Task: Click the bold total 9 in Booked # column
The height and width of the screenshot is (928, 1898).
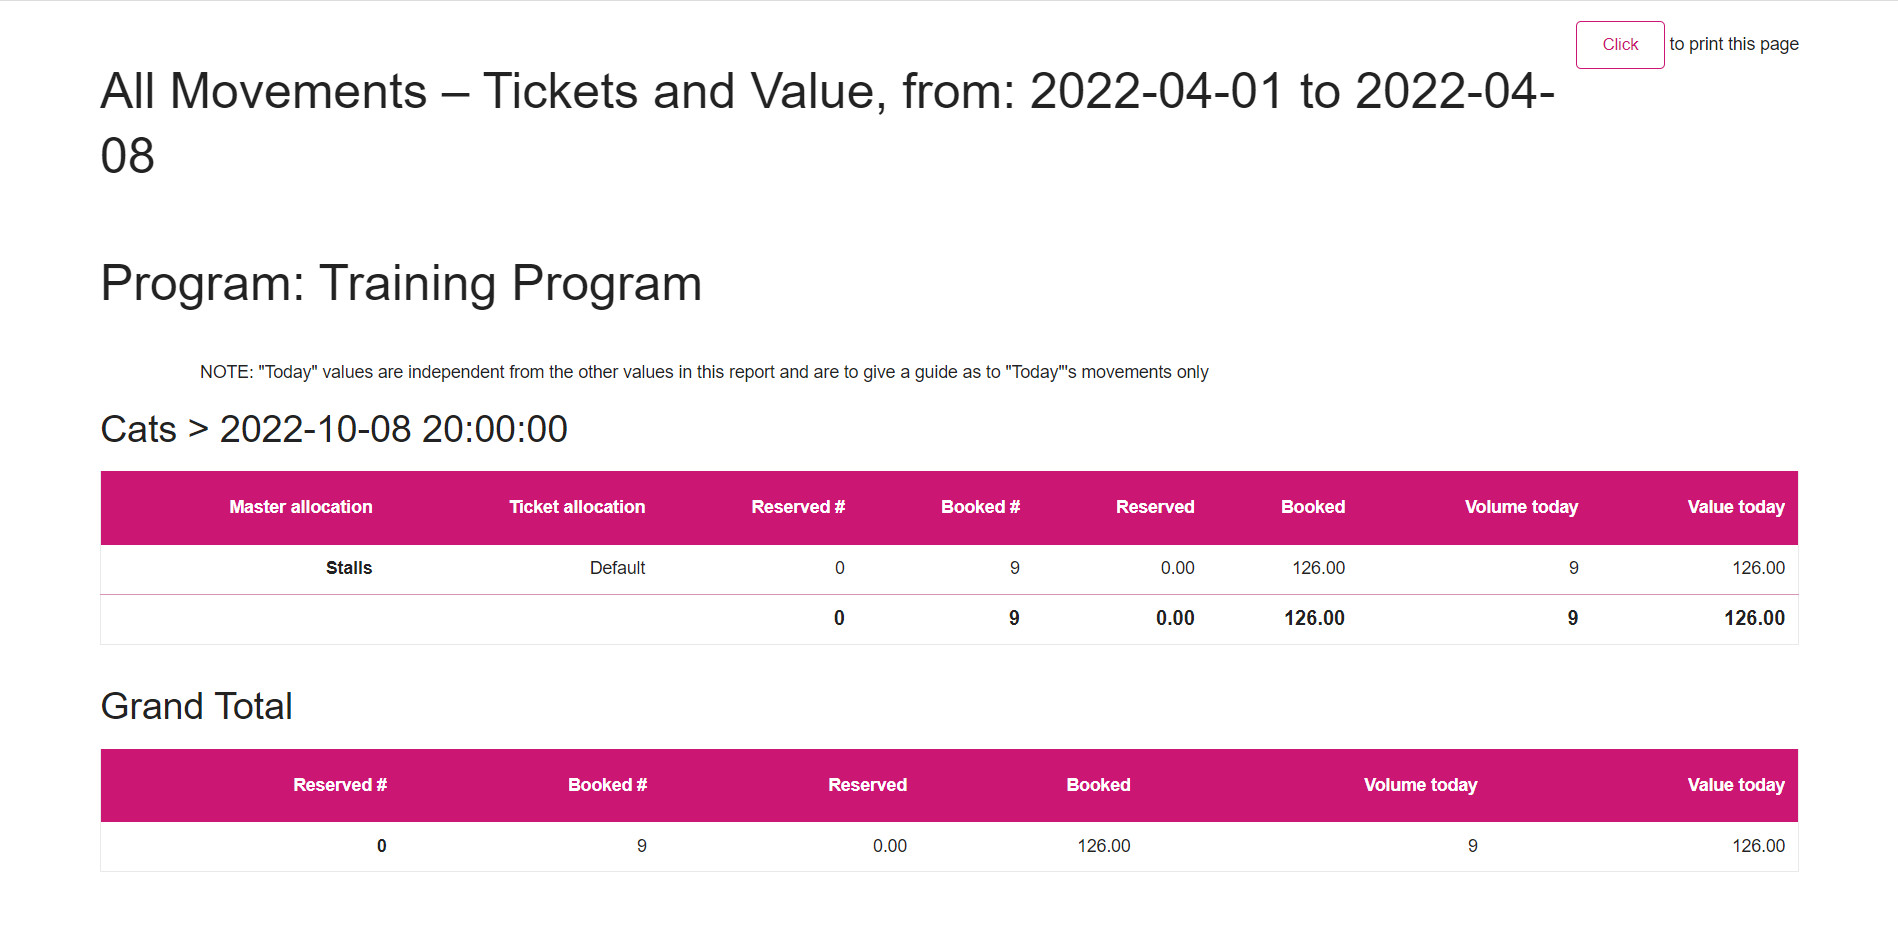Action: [1013, 618]
